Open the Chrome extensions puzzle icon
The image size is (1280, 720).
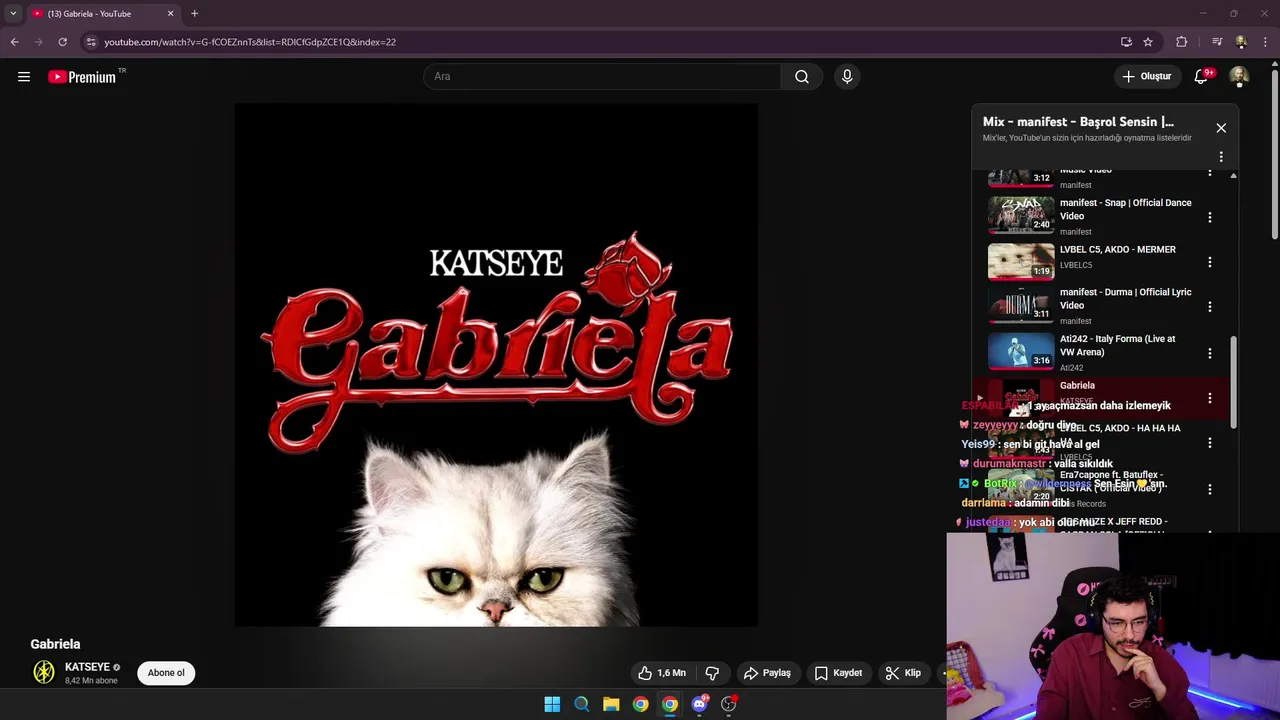coord(1182,42)
